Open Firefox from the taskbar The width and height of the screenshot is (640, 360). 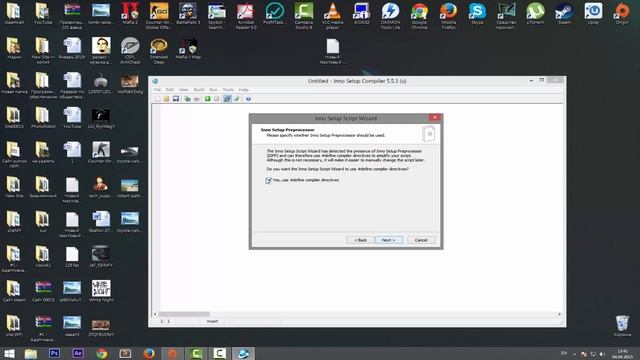(x=149, y=353)
